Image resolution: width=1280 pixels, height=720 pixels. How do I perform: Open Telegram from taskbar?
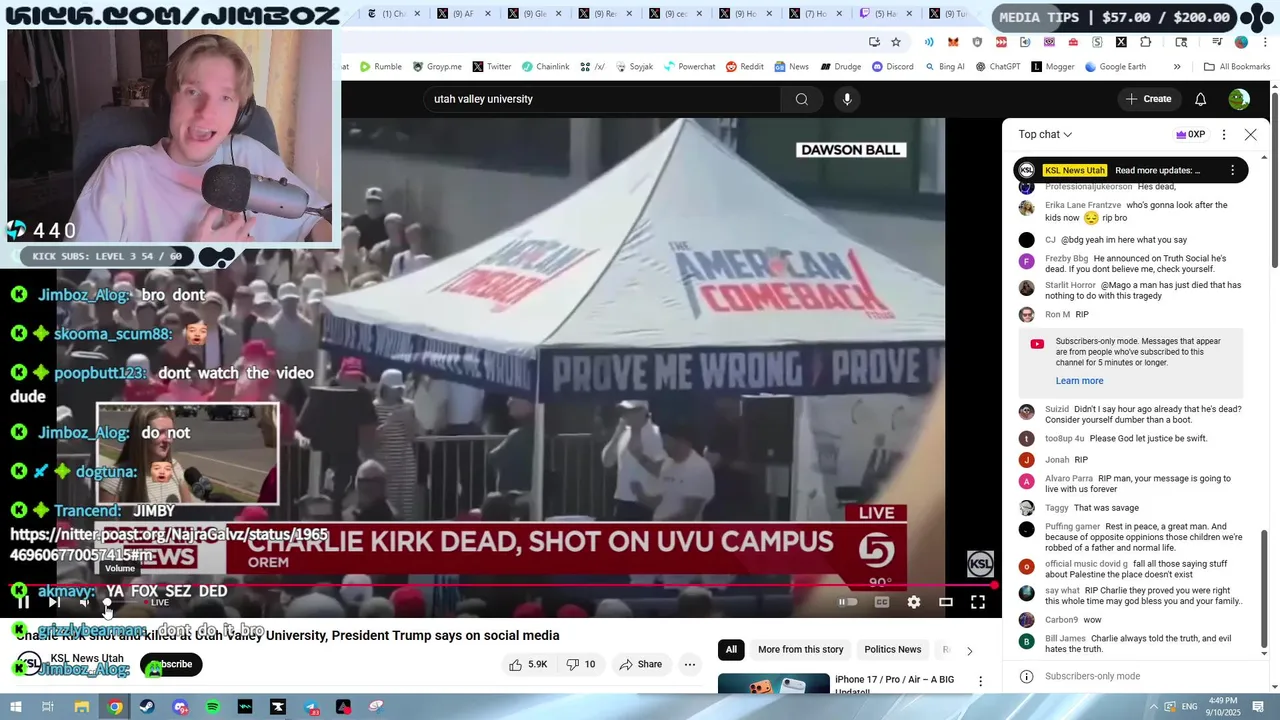click(x=311, y=707)
